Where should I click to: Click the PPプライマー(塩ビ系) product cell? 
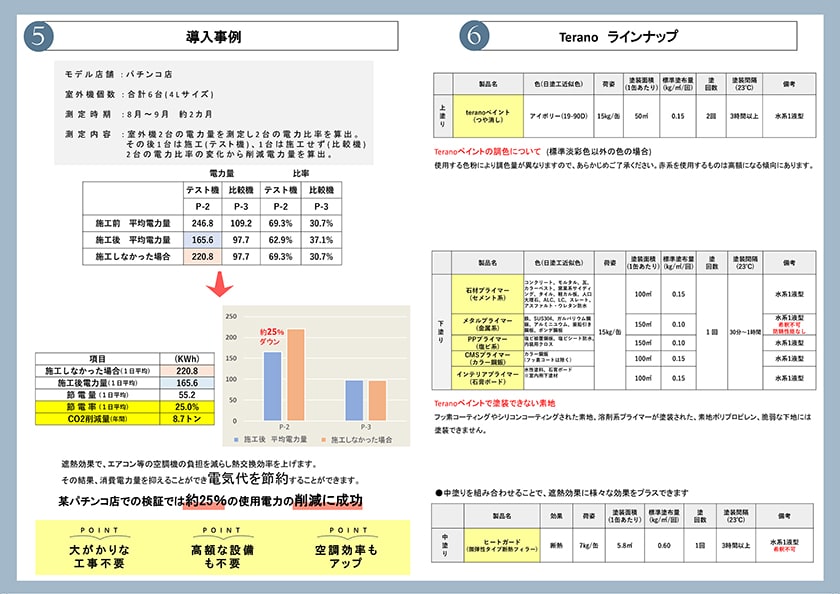pos(488,343)
